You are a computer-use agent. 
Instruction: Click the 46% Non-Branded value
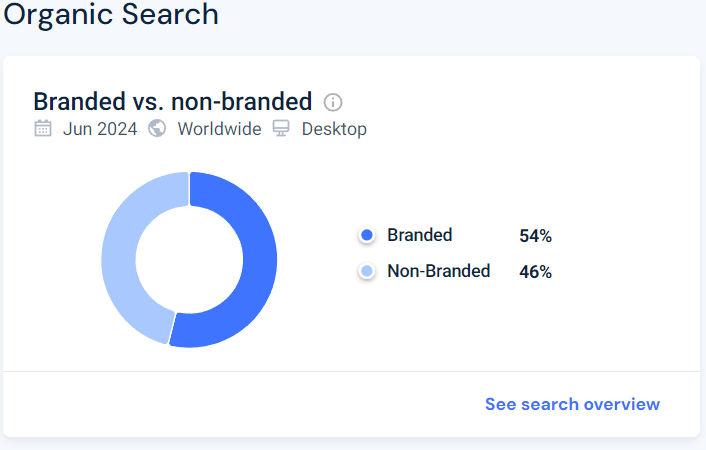point(535,272)
